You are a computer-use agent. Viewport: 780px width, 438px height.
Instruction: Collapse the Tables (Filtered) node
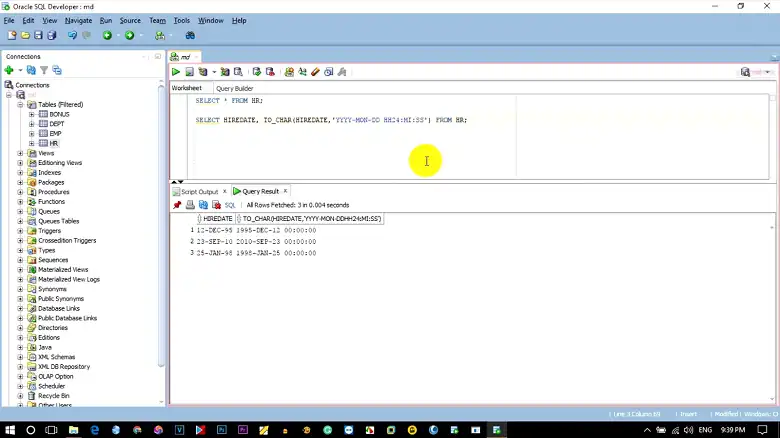pos(20,105)
